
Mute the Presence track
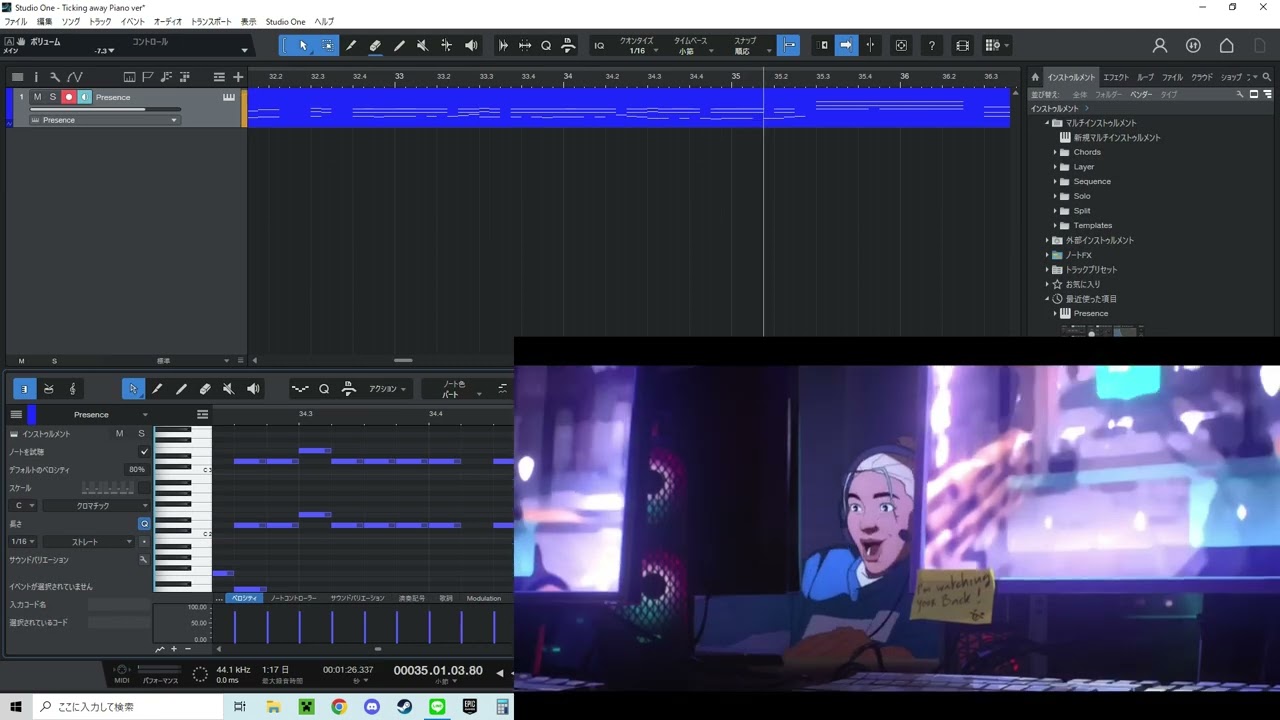tap(37, 97)
